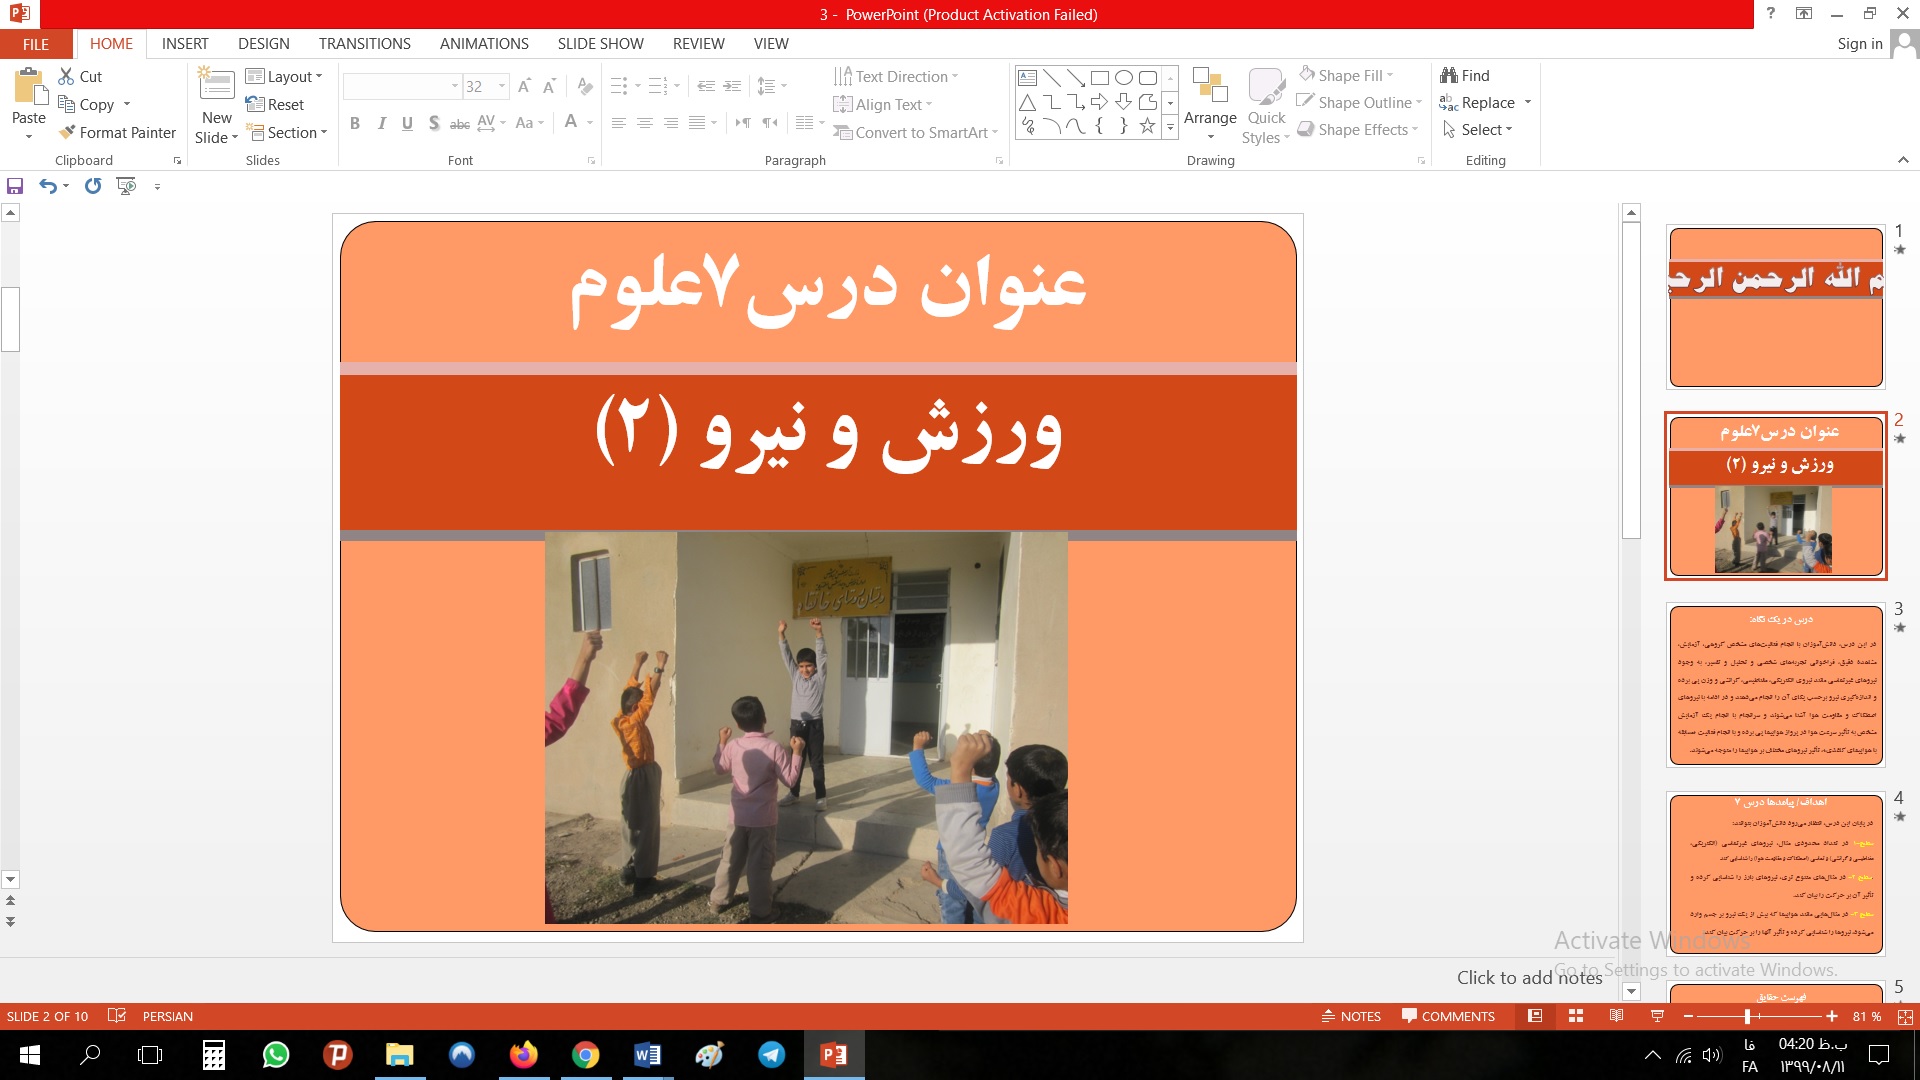Click the Undo arrow icon
This screenshot has height=1080, width=1920.
tap(47, 186)
